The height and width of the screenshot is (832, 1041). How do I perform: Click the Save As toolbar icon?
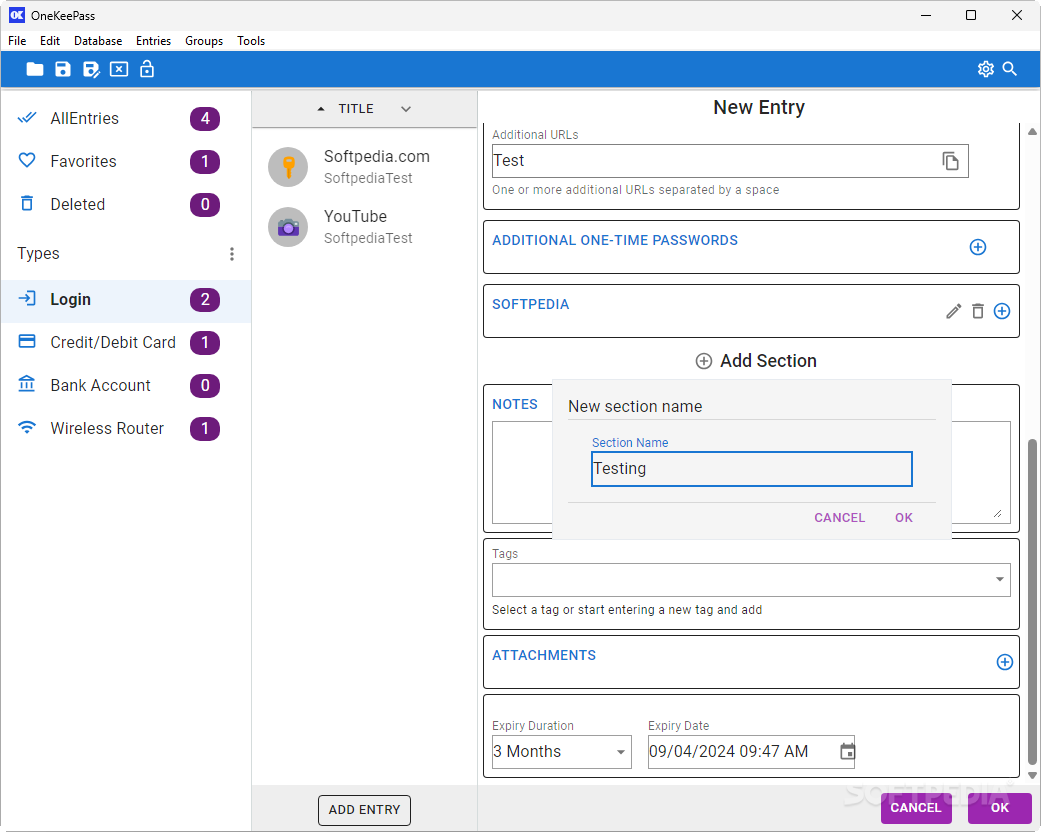[x=91, y=69]
